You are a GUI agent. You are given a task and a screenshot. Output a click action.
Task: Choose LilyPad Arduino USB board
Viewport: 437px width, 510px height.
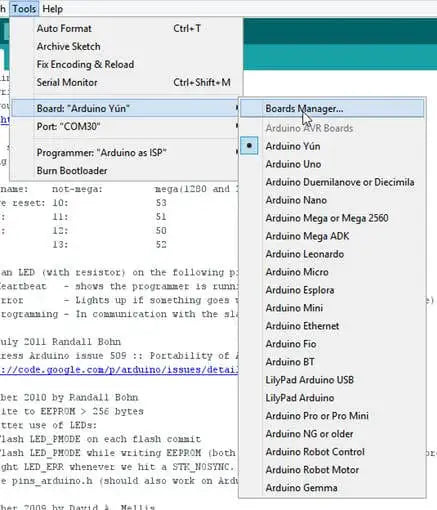(x=332, y=380)
